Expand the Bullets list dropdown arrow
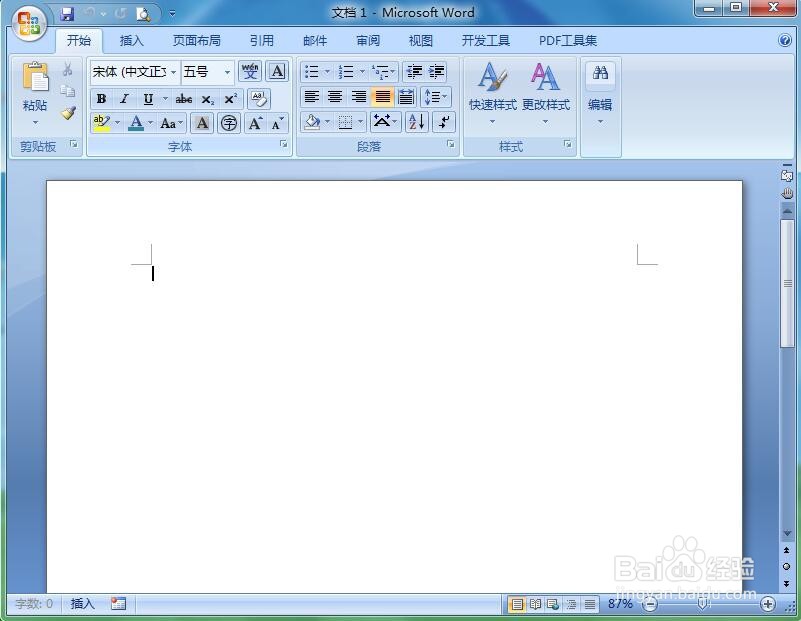 click(x=327, y=71)
